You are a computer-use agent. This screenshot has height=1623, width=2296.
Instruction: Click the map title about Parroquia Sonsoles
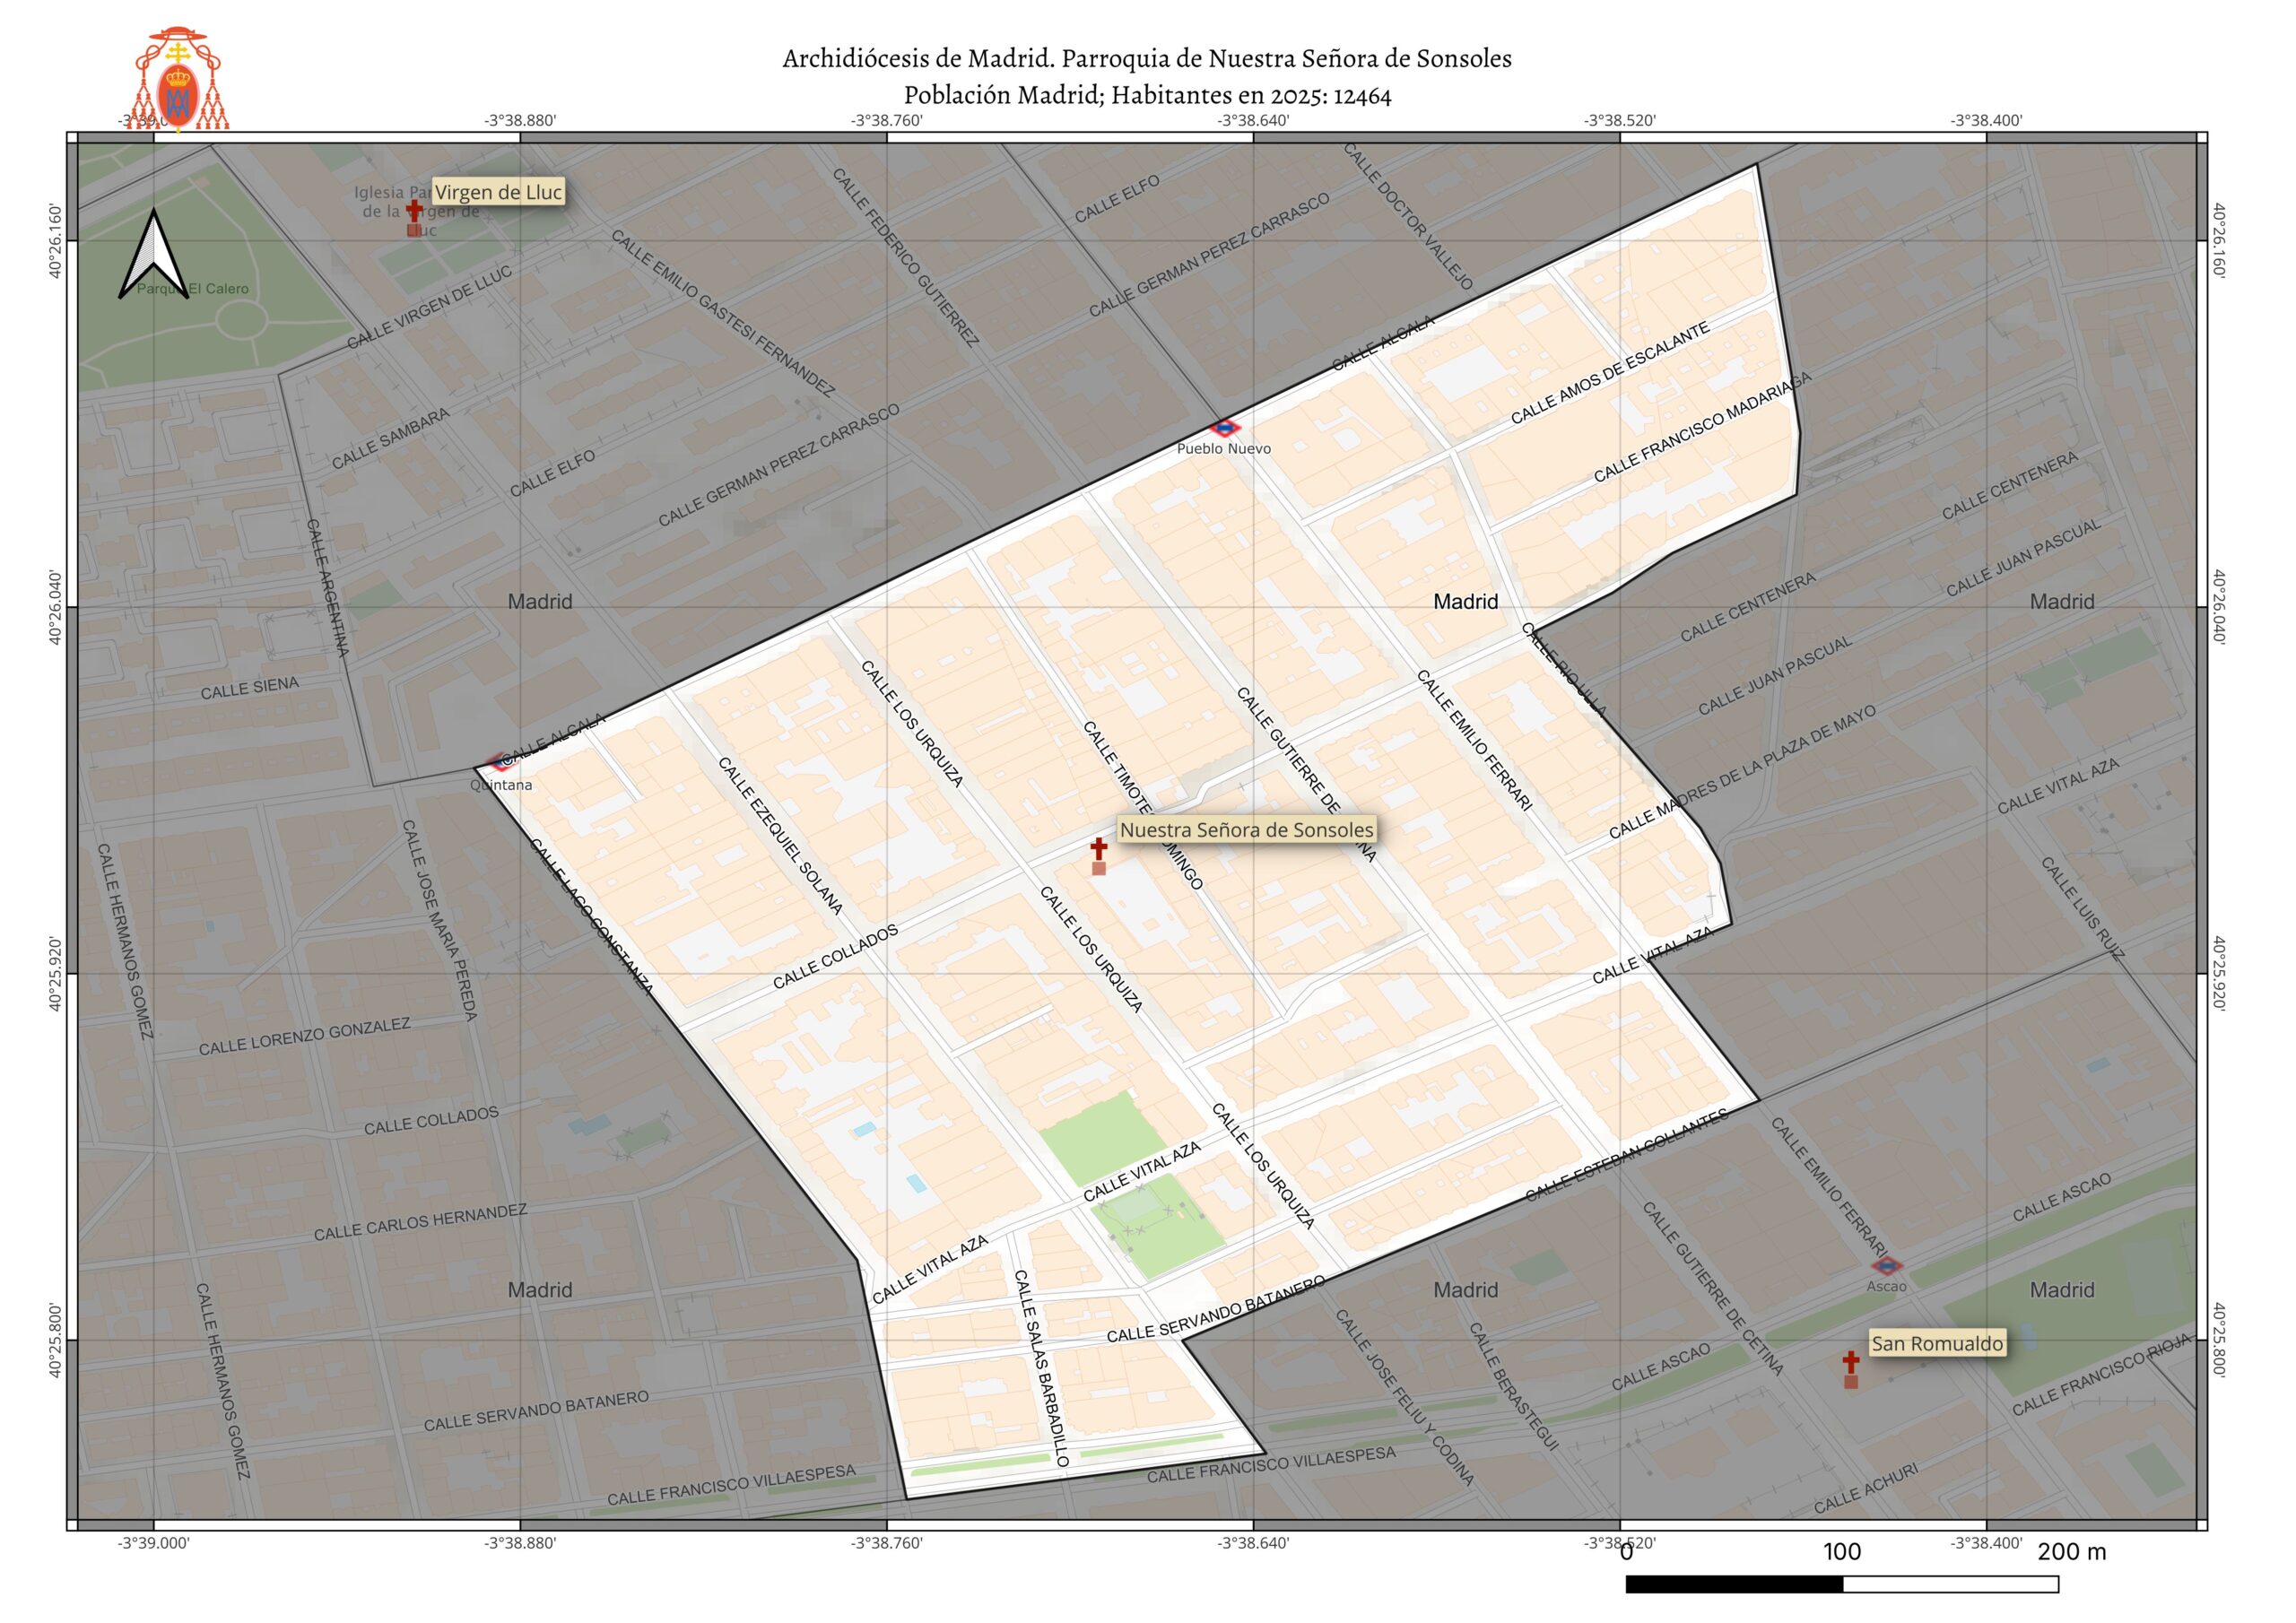(x=1147, y=59)
